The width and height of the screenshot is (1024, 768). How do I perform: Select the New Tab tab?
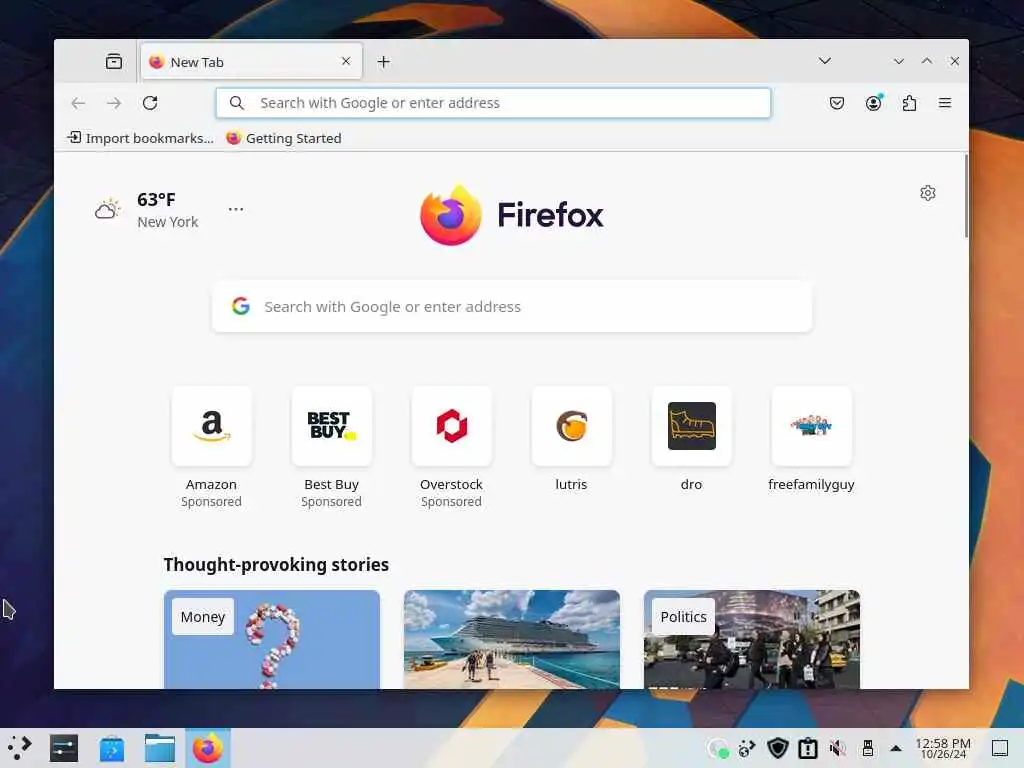click(251, 61)
